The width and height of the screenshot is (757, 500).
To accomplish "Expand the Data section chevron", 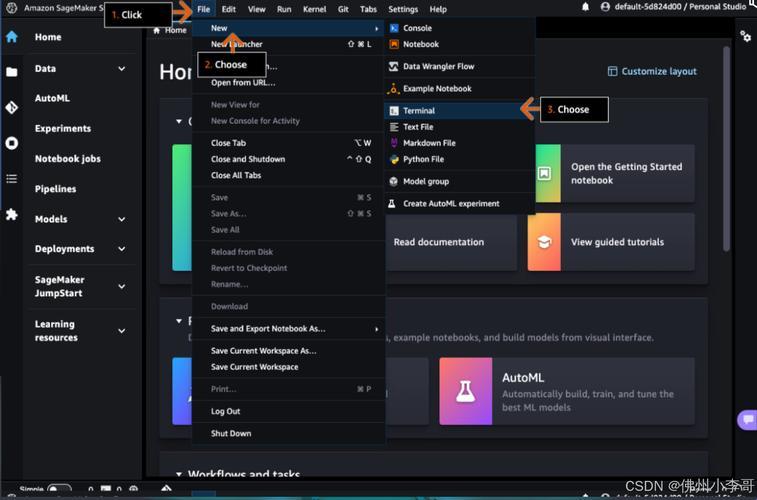I will click(122, 69).
